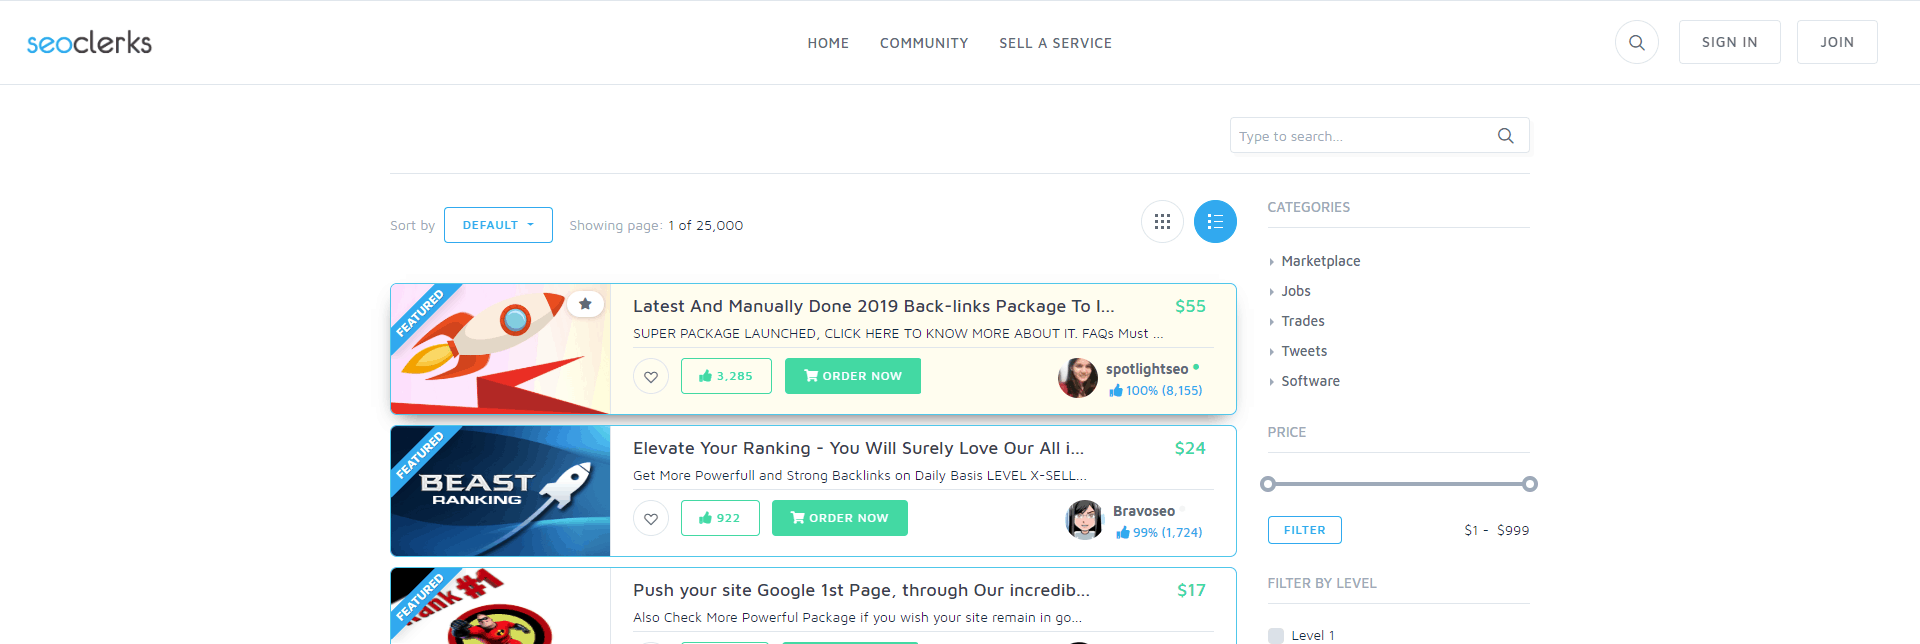Favorite the 2019 Back-links Package listing with the heart
Viewport: 1920px width, 644px height.
[651, 376]
